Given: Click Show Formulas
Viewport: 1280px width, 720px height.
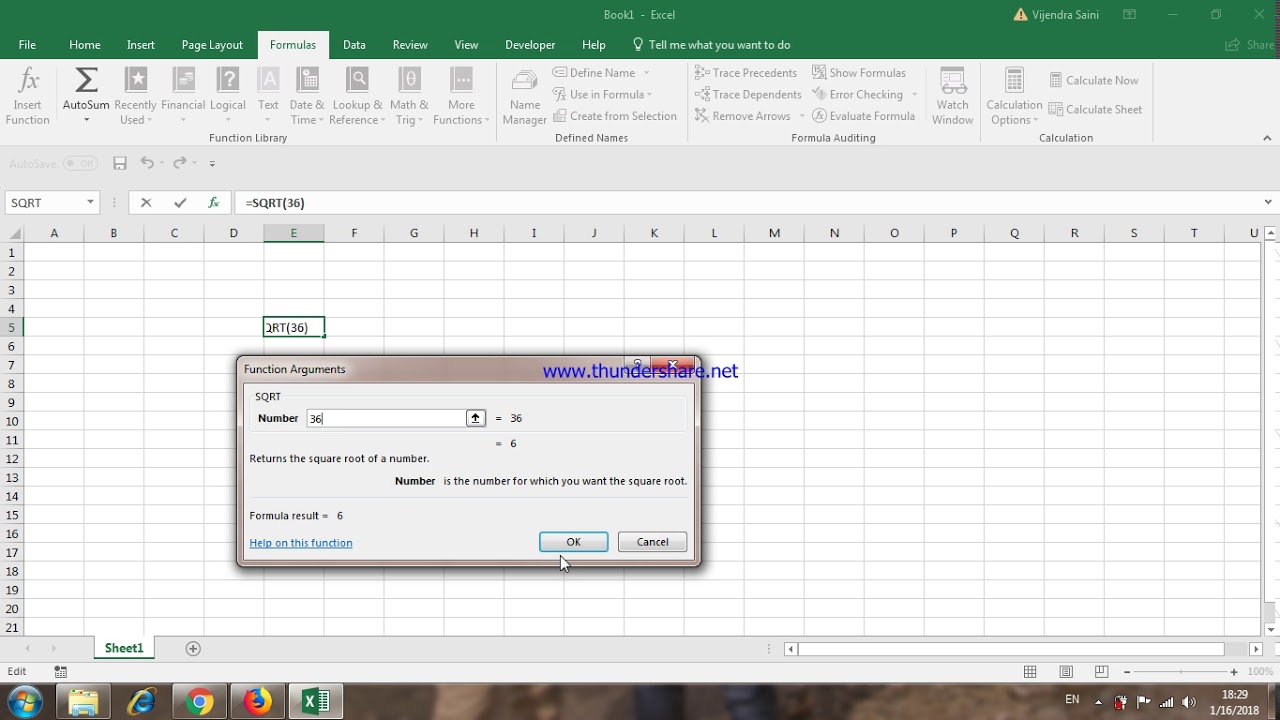Looking at the screenshot, I should click(859, 73).
